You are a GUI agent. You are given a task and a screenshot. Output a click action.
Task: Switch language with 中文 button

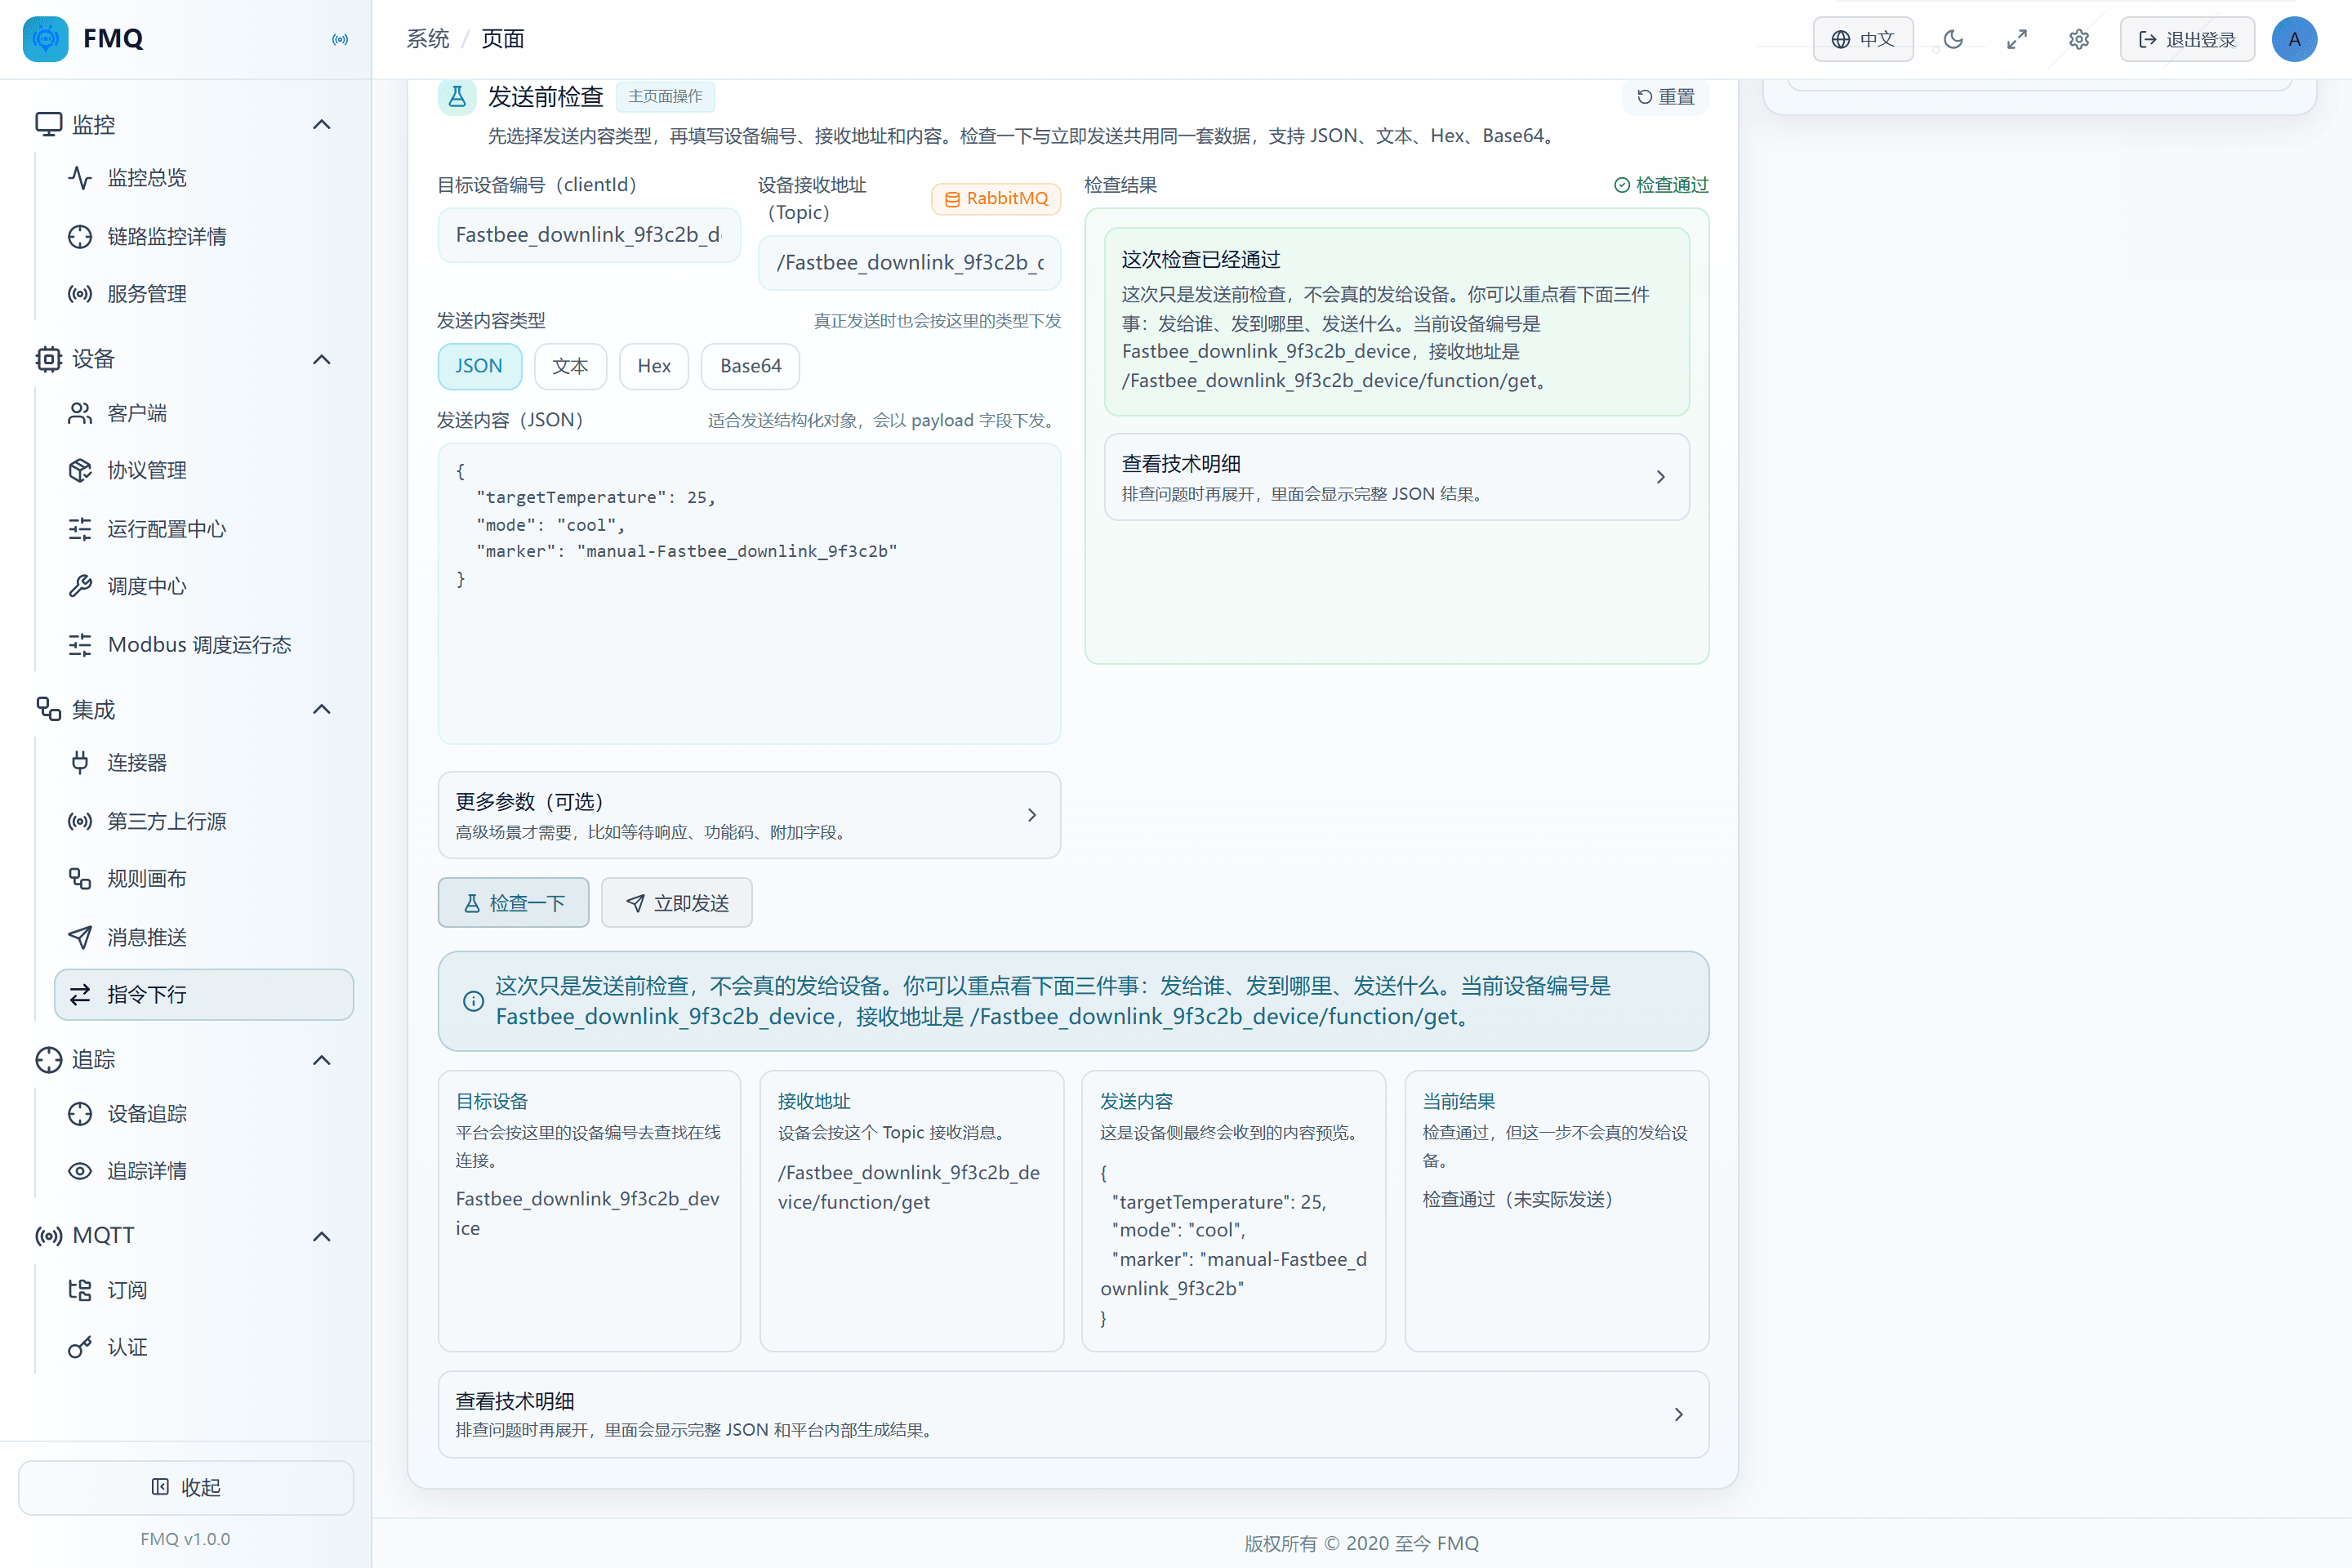(x=1863, y=39)
